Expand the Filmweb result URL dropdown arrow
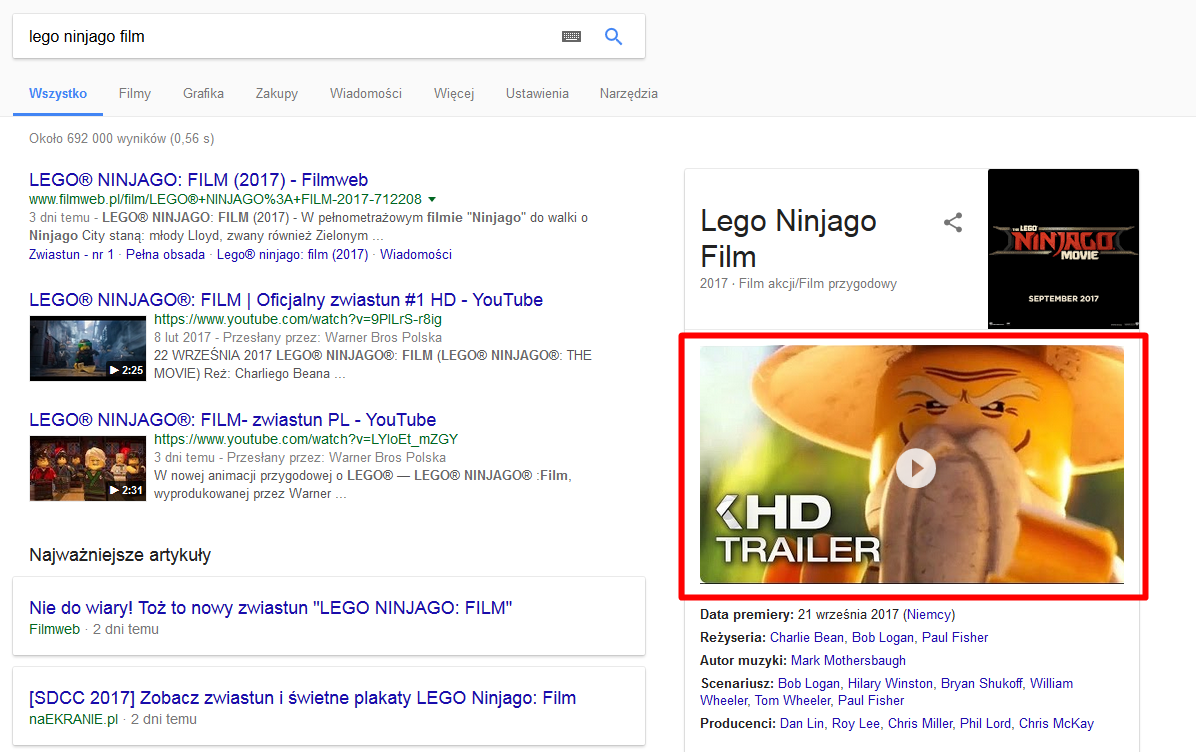The height and width of the screenshot is (752, 1196). coord(432,199)
